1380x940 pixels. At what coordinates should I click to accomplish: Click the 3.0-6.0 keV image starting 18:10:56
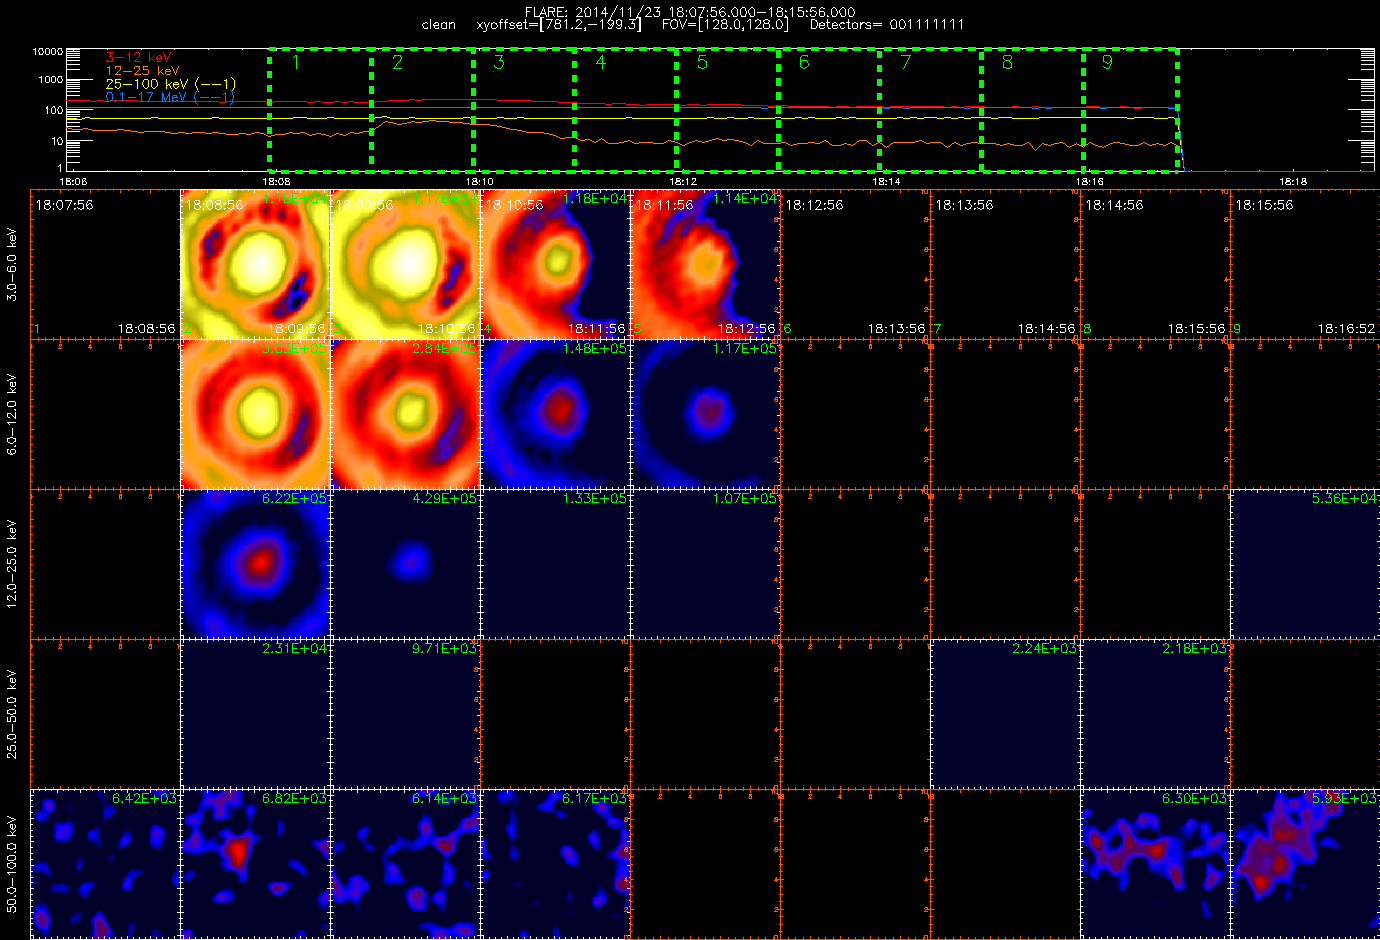555,263
